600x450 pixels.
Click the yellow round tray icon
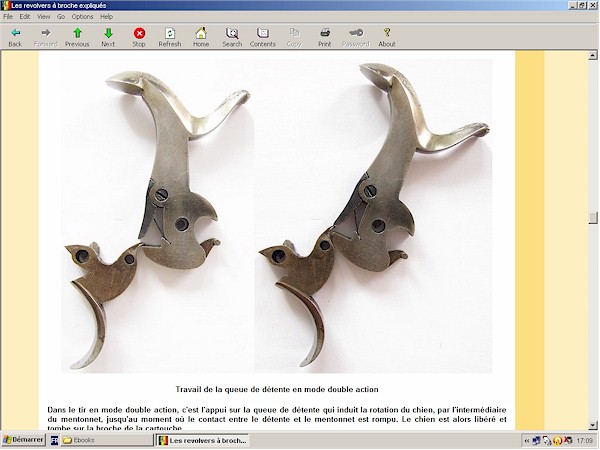pos(558,441)
